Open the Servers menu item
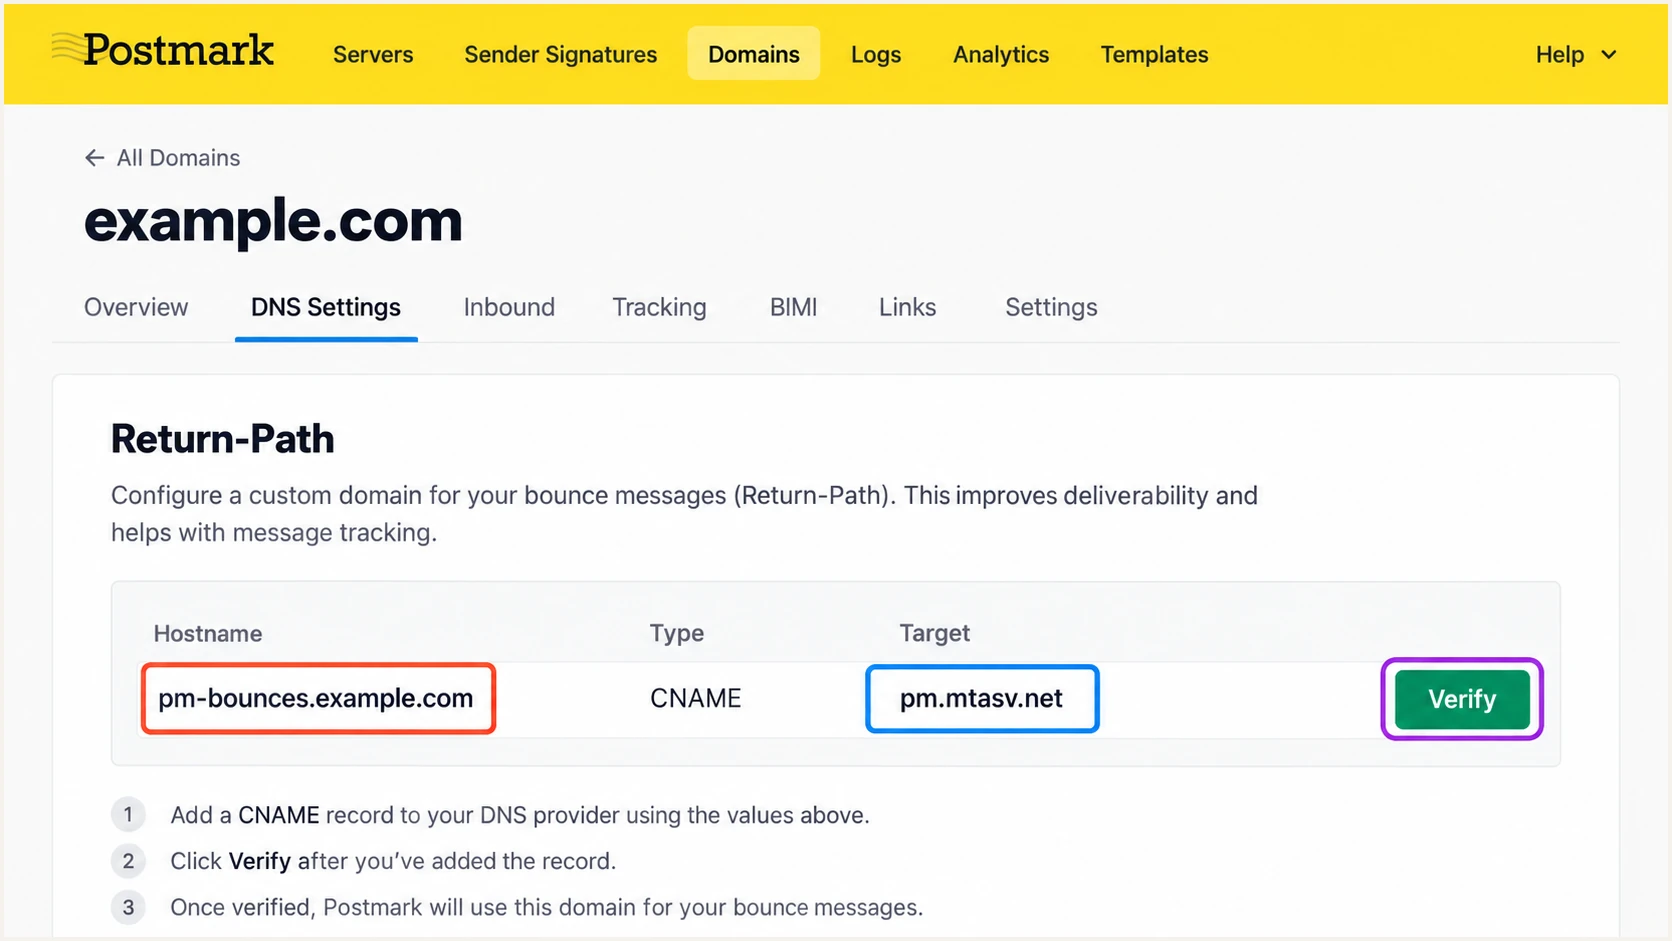The image size is (1672, 941). [x=373, y=54]
